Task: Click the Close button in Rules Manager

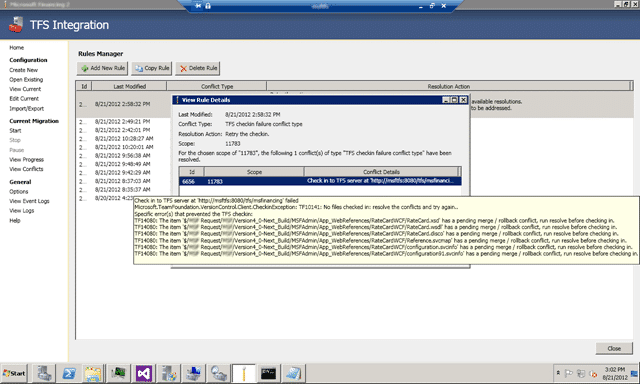Action: (614, 348)
